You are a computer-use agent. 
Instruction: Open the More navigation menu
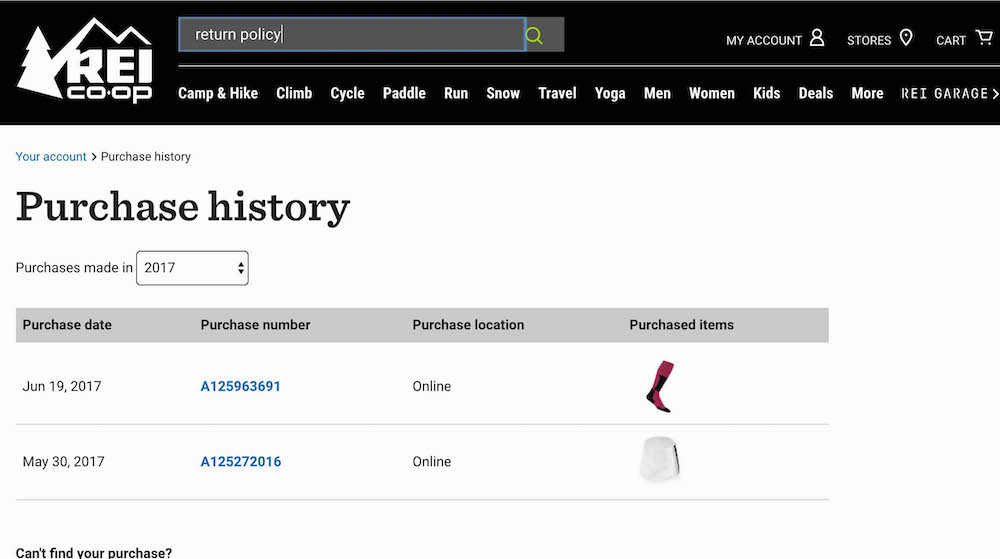click(867, 93)
